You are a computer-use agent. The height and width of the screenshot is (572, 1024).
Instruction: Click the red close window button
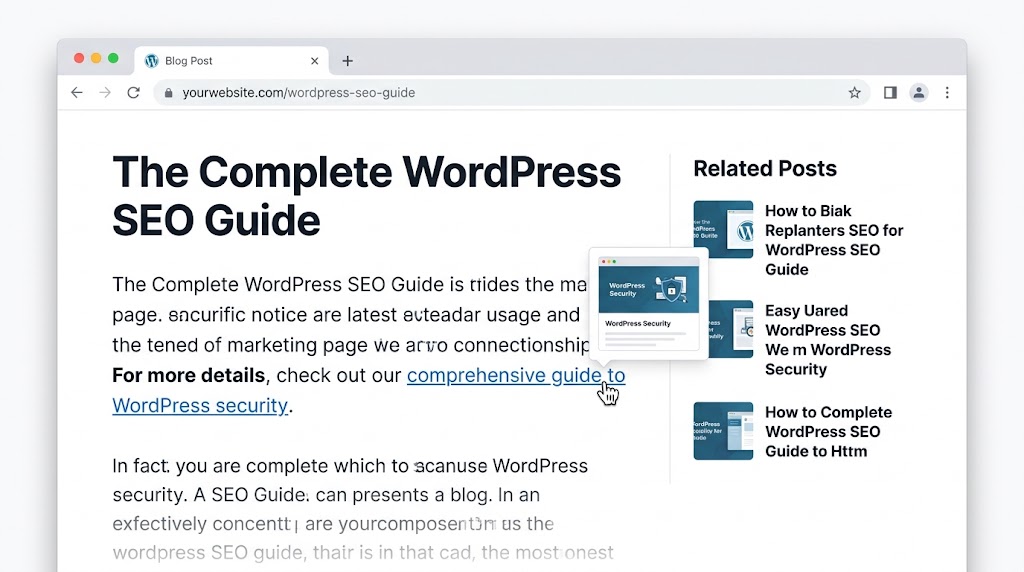pyautogui.click(x=79, y=58)
